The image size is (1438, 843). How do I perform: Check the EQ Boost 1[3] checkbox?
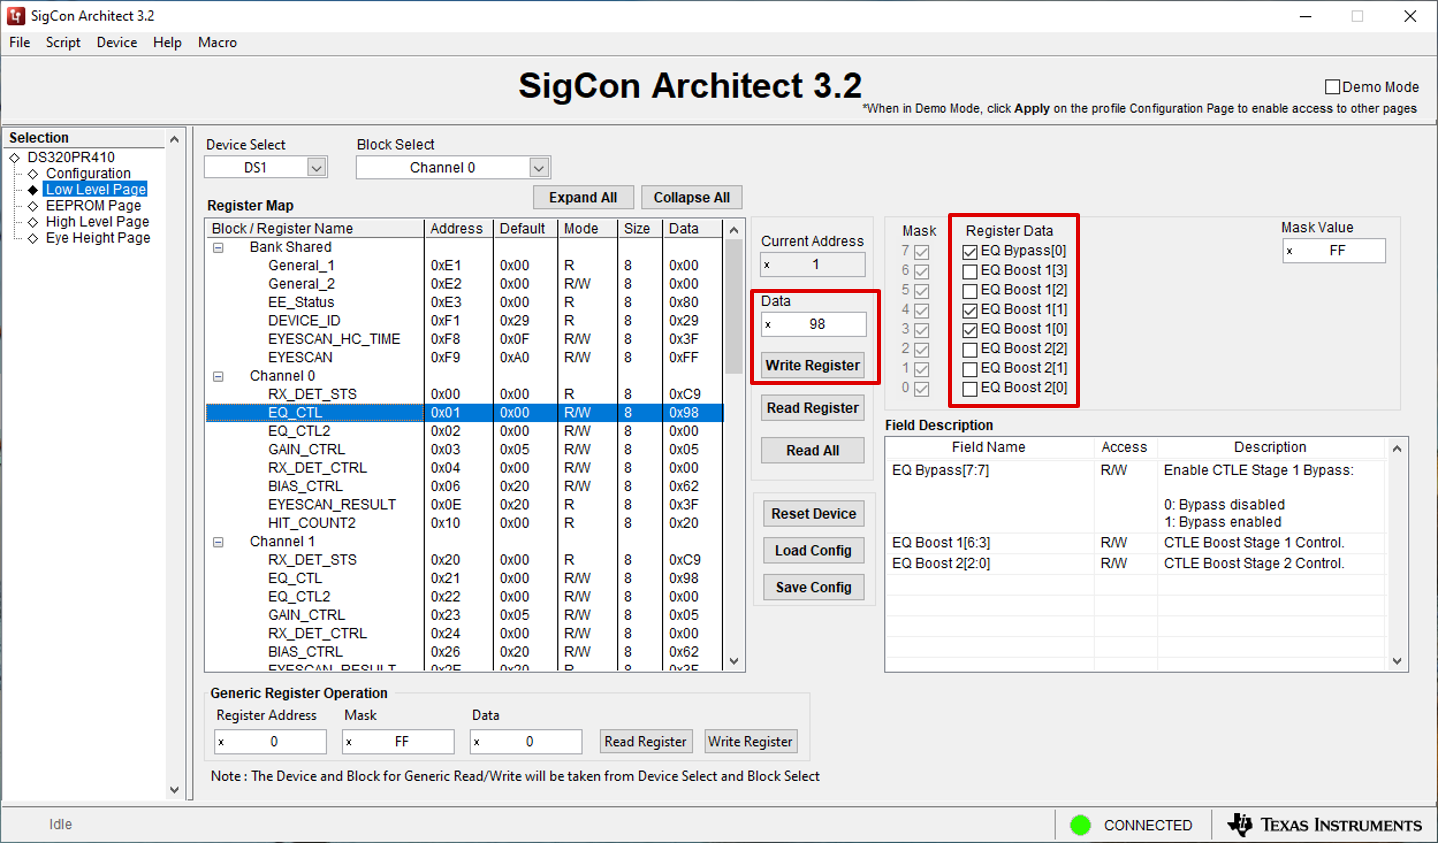[969, 271]
